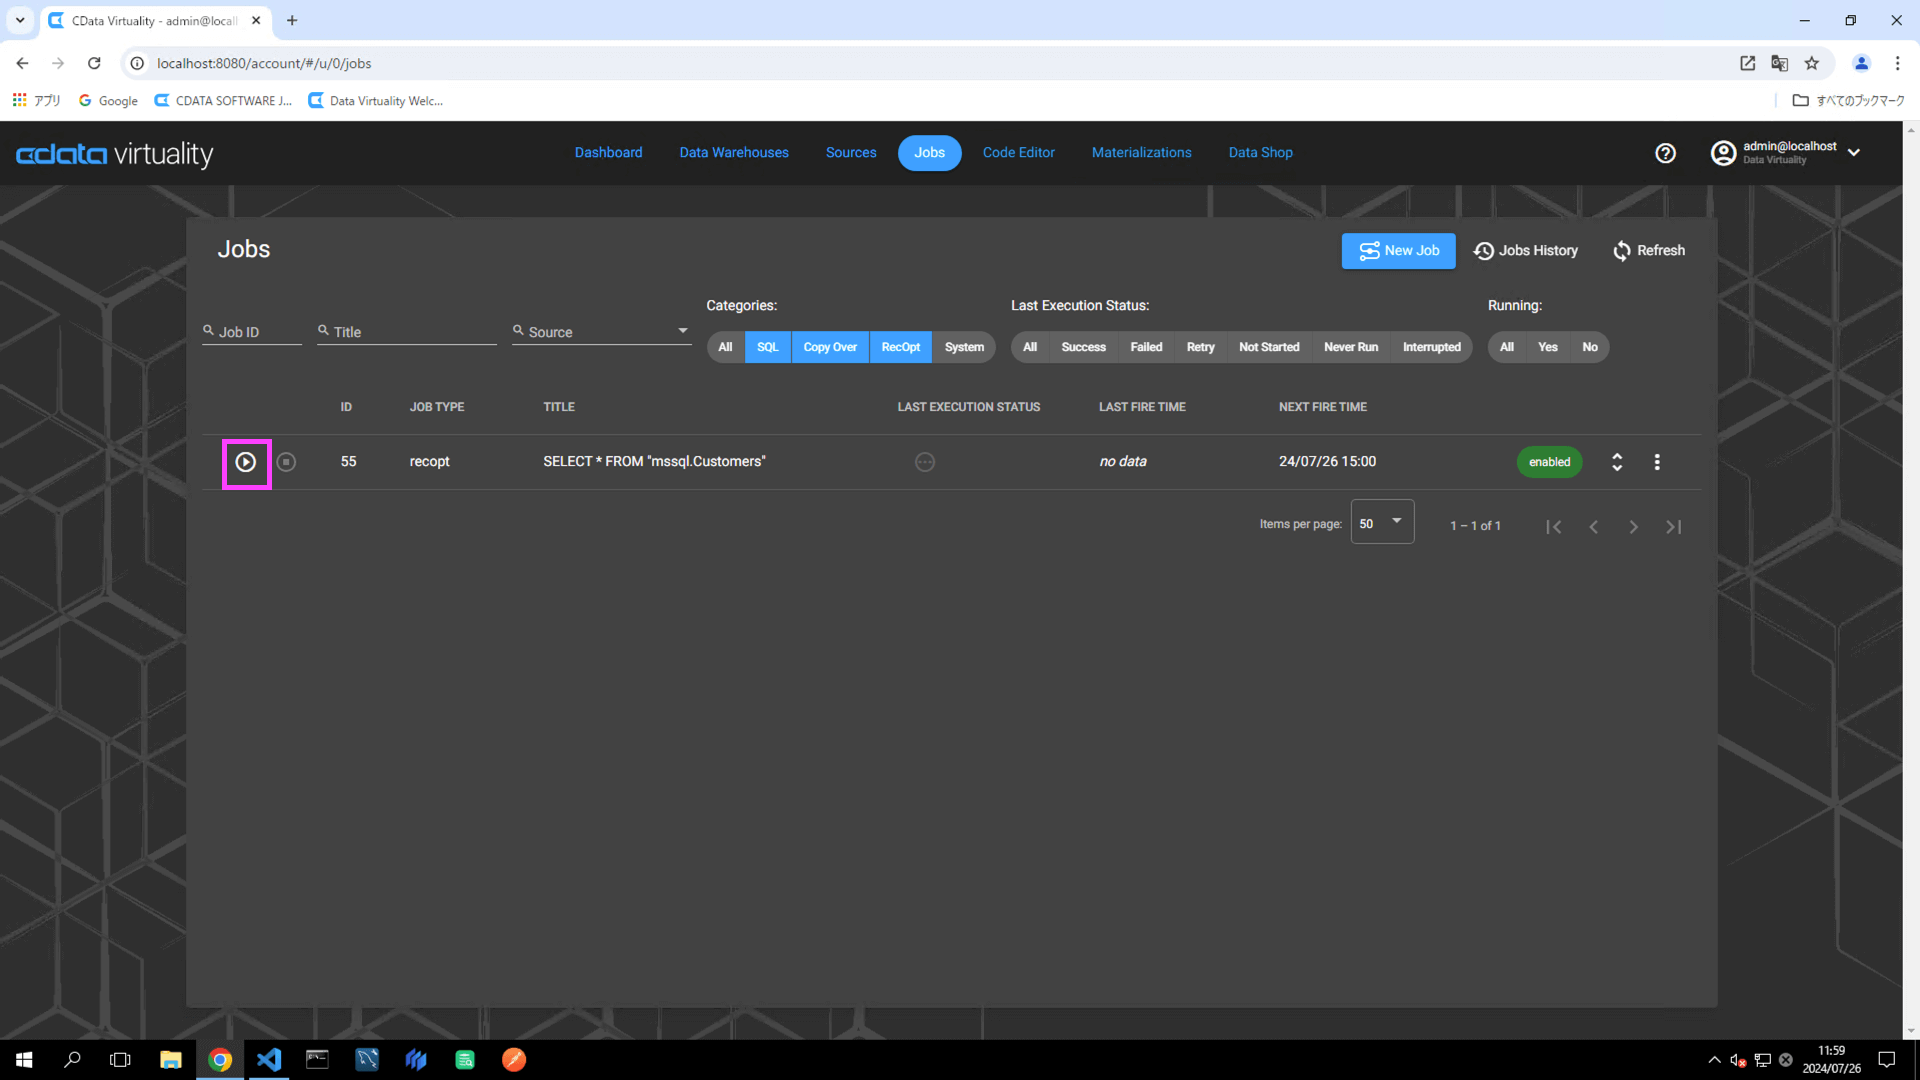Open Visual Studio Code from taskbar
This screenshot has height=1080, width=1920.
(269, 1060)
